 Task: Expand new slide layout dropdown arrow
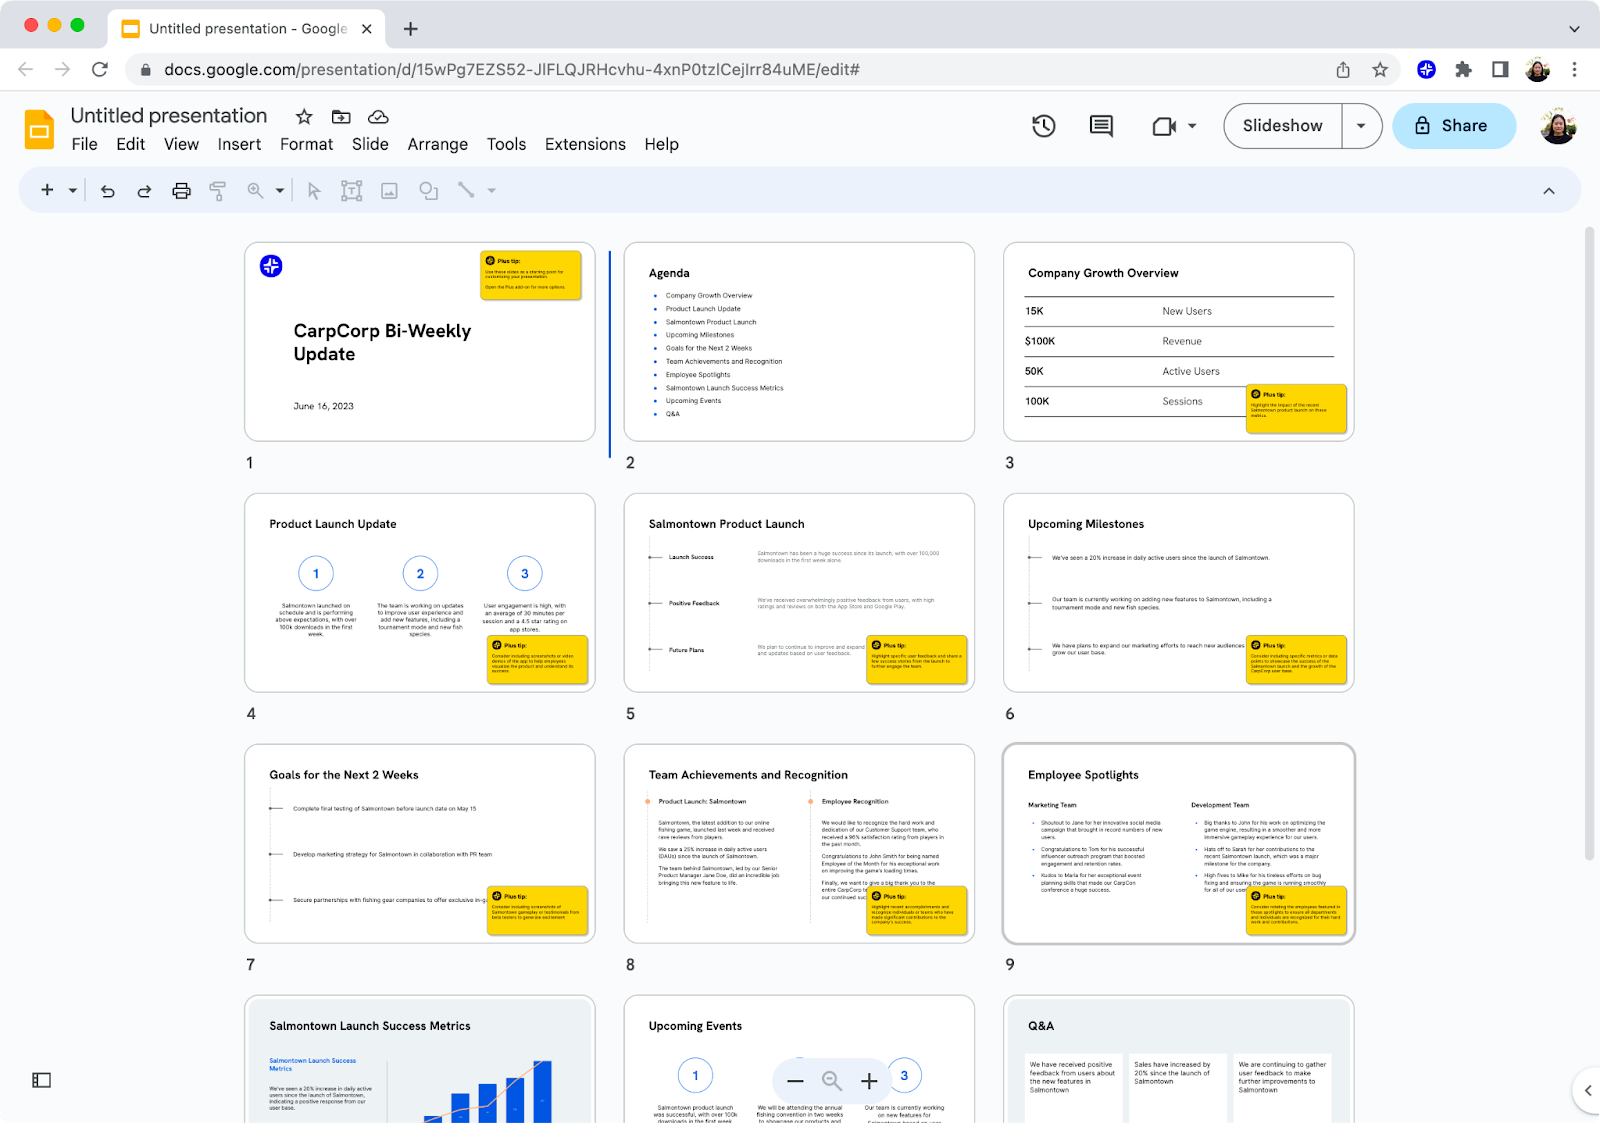point(73,190)
